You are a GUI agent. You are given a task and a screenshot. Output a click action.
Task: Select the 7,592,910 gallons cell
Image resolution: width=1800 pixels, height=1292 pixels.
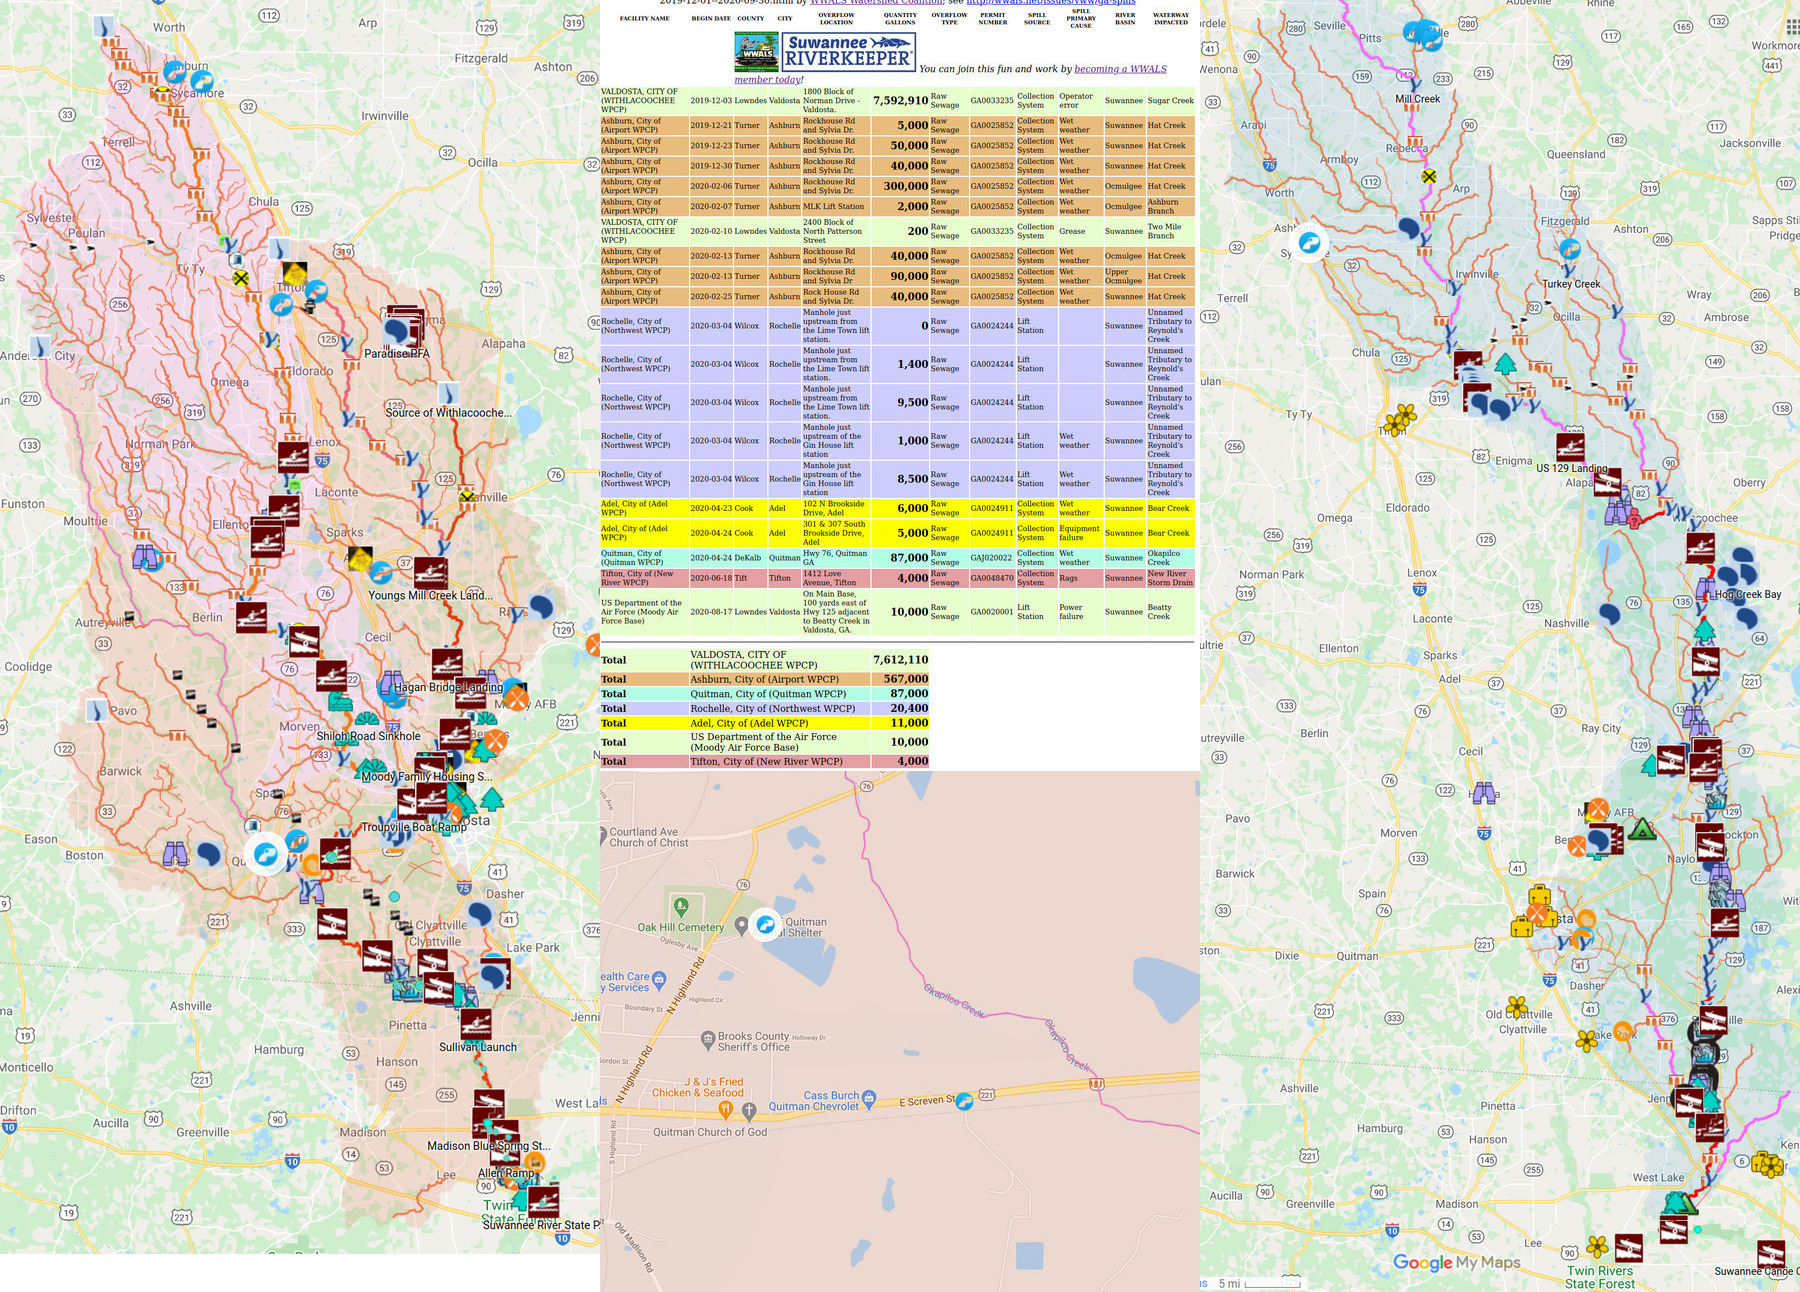(x=900, y=101)
